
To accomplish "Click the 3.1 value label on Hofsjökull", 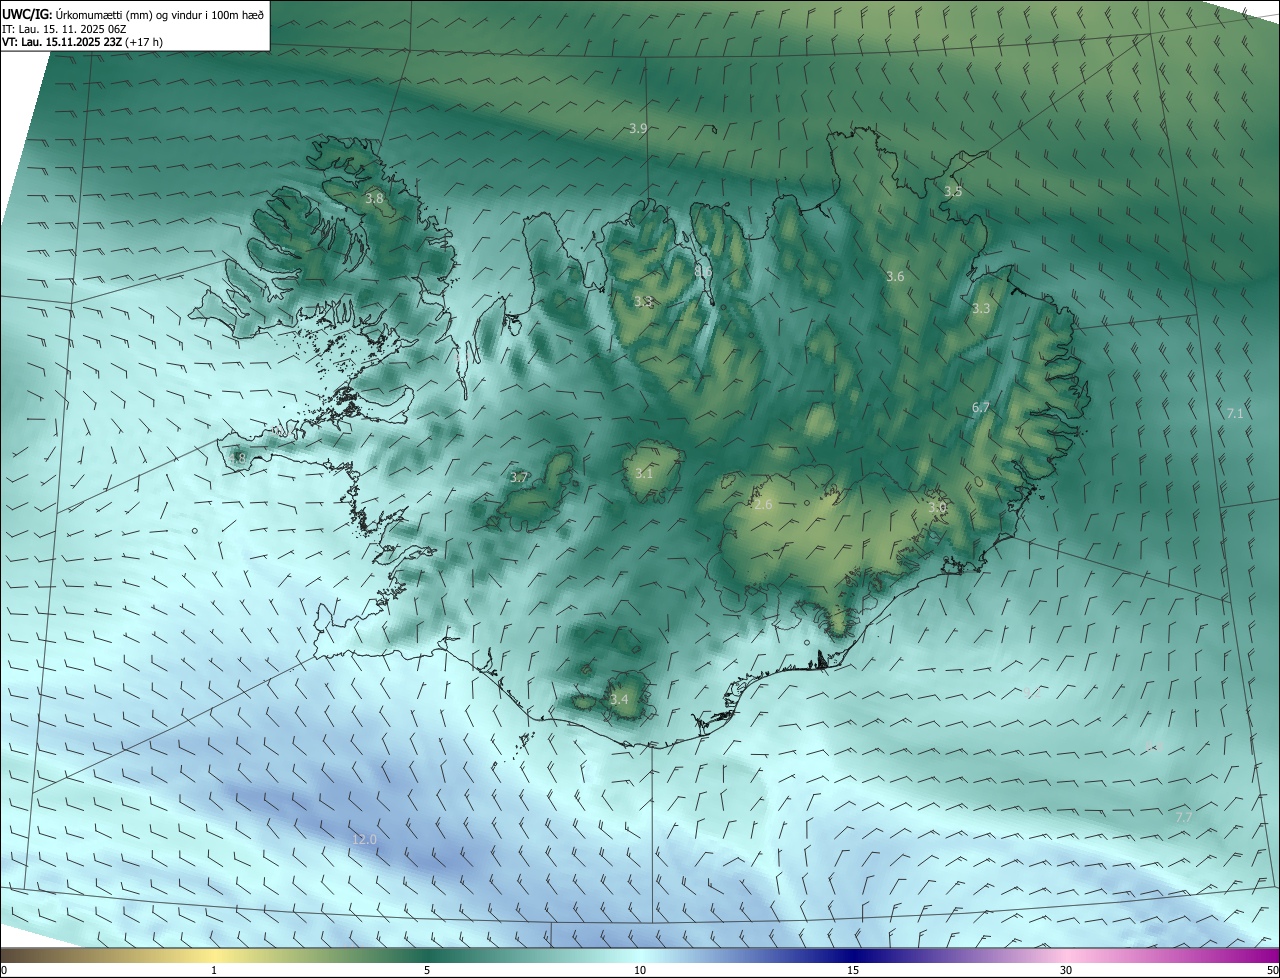I will pyautogui.click(x=643, y=473).
